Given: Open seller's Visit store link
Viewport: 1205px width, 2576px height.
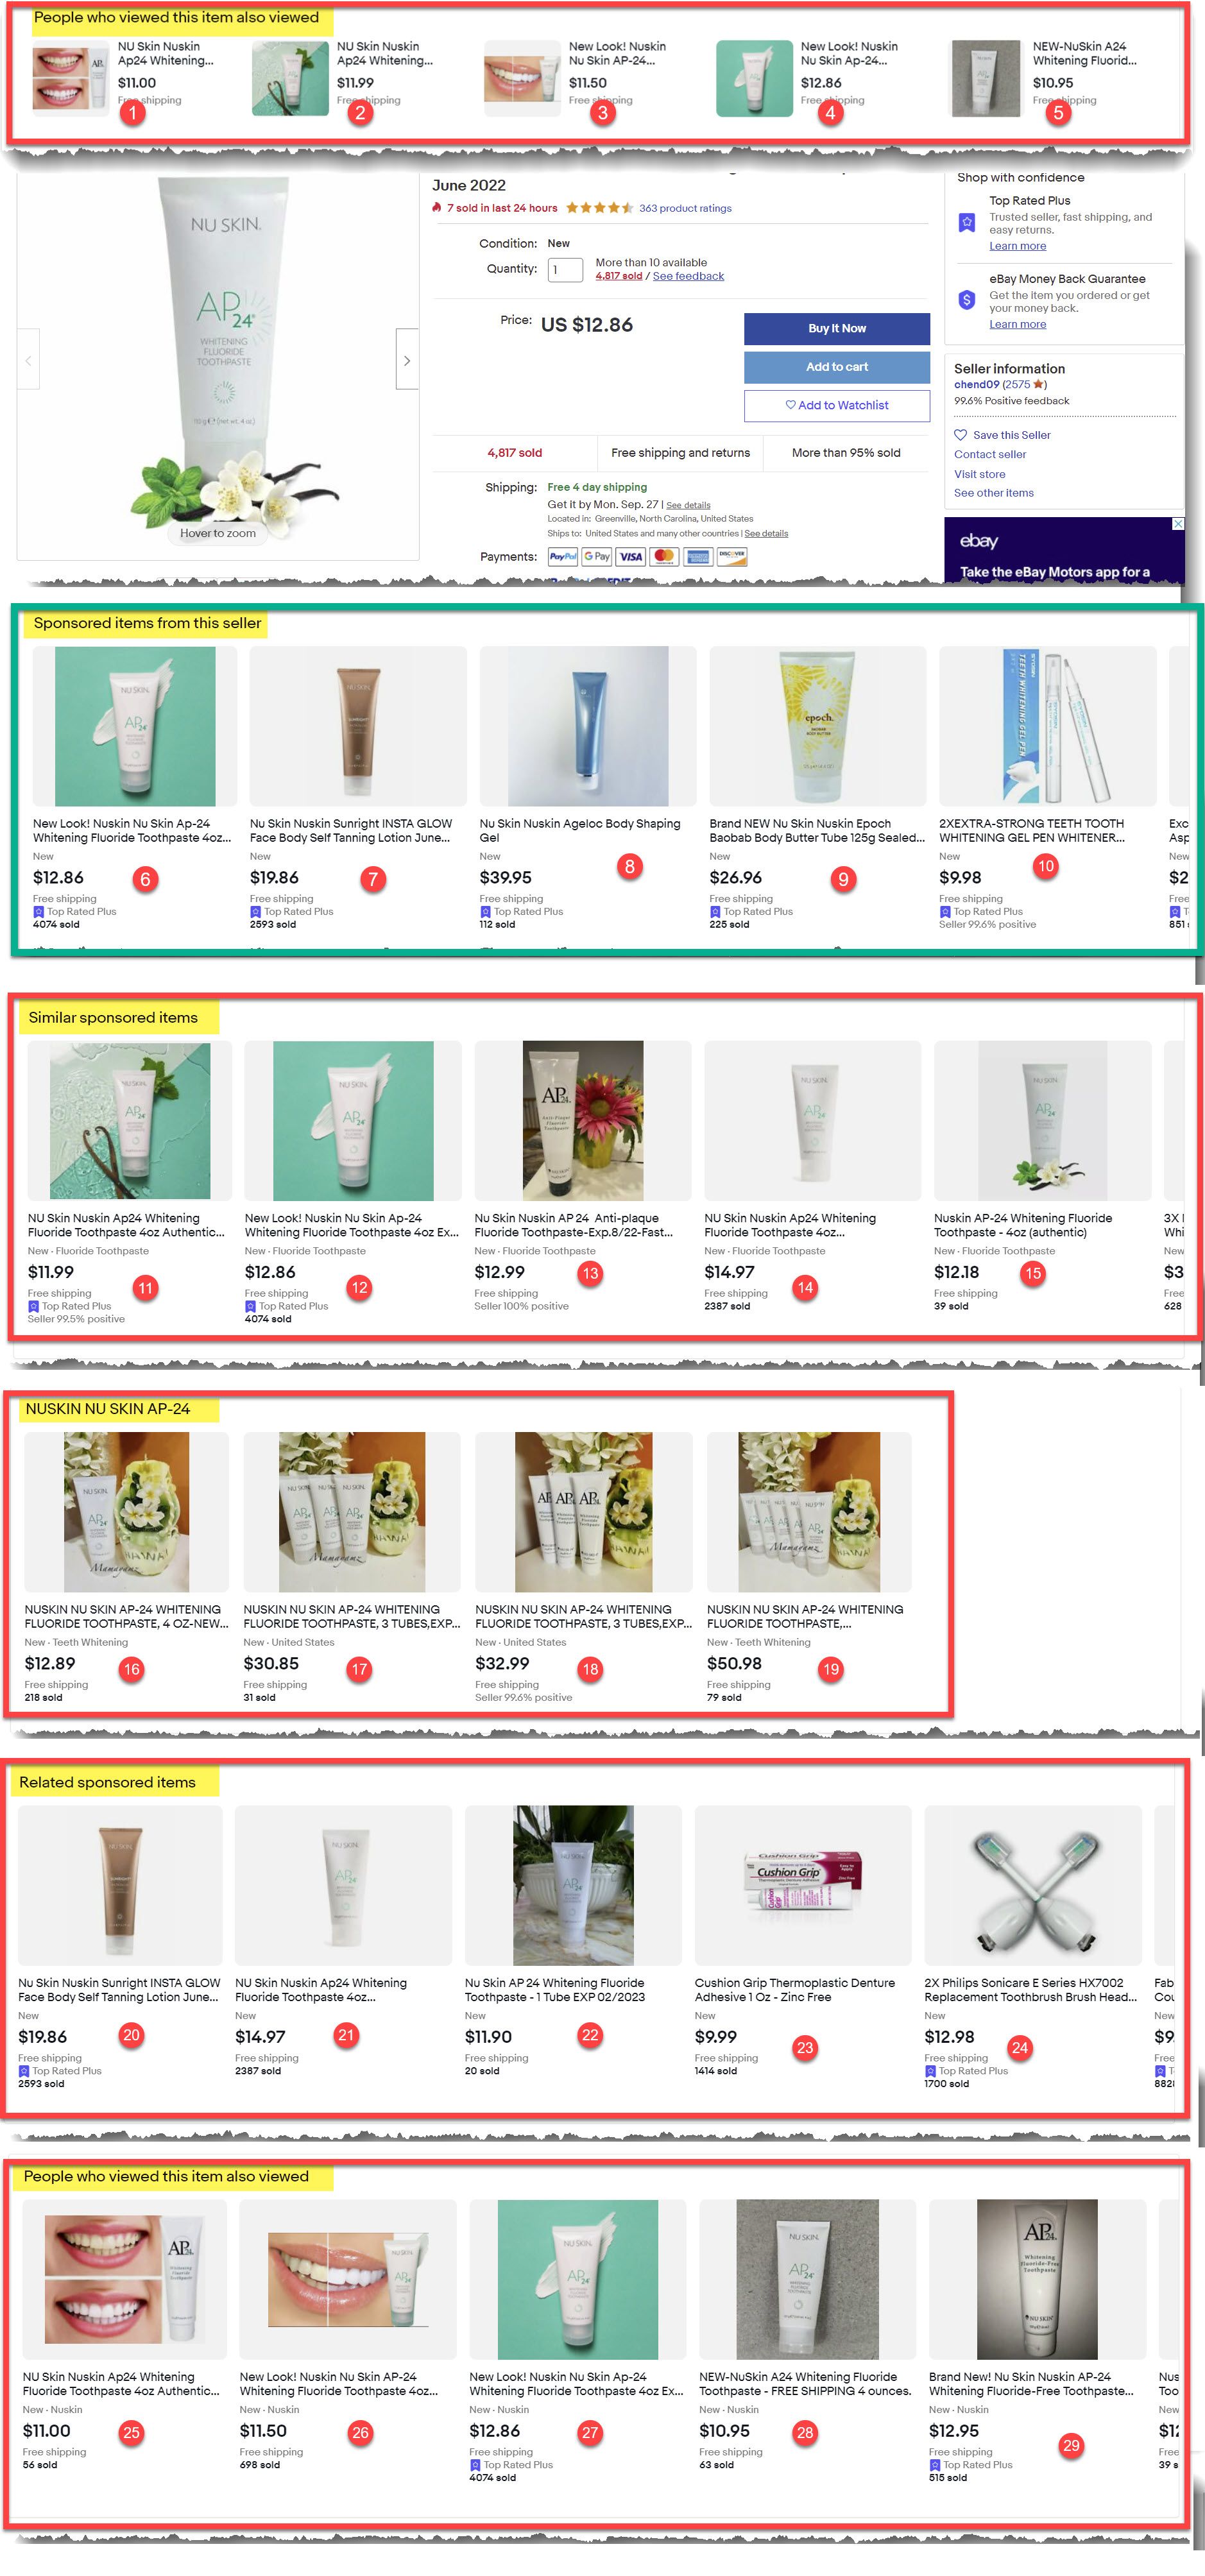Looking at the screenshot, I should (x=980, y=474).
